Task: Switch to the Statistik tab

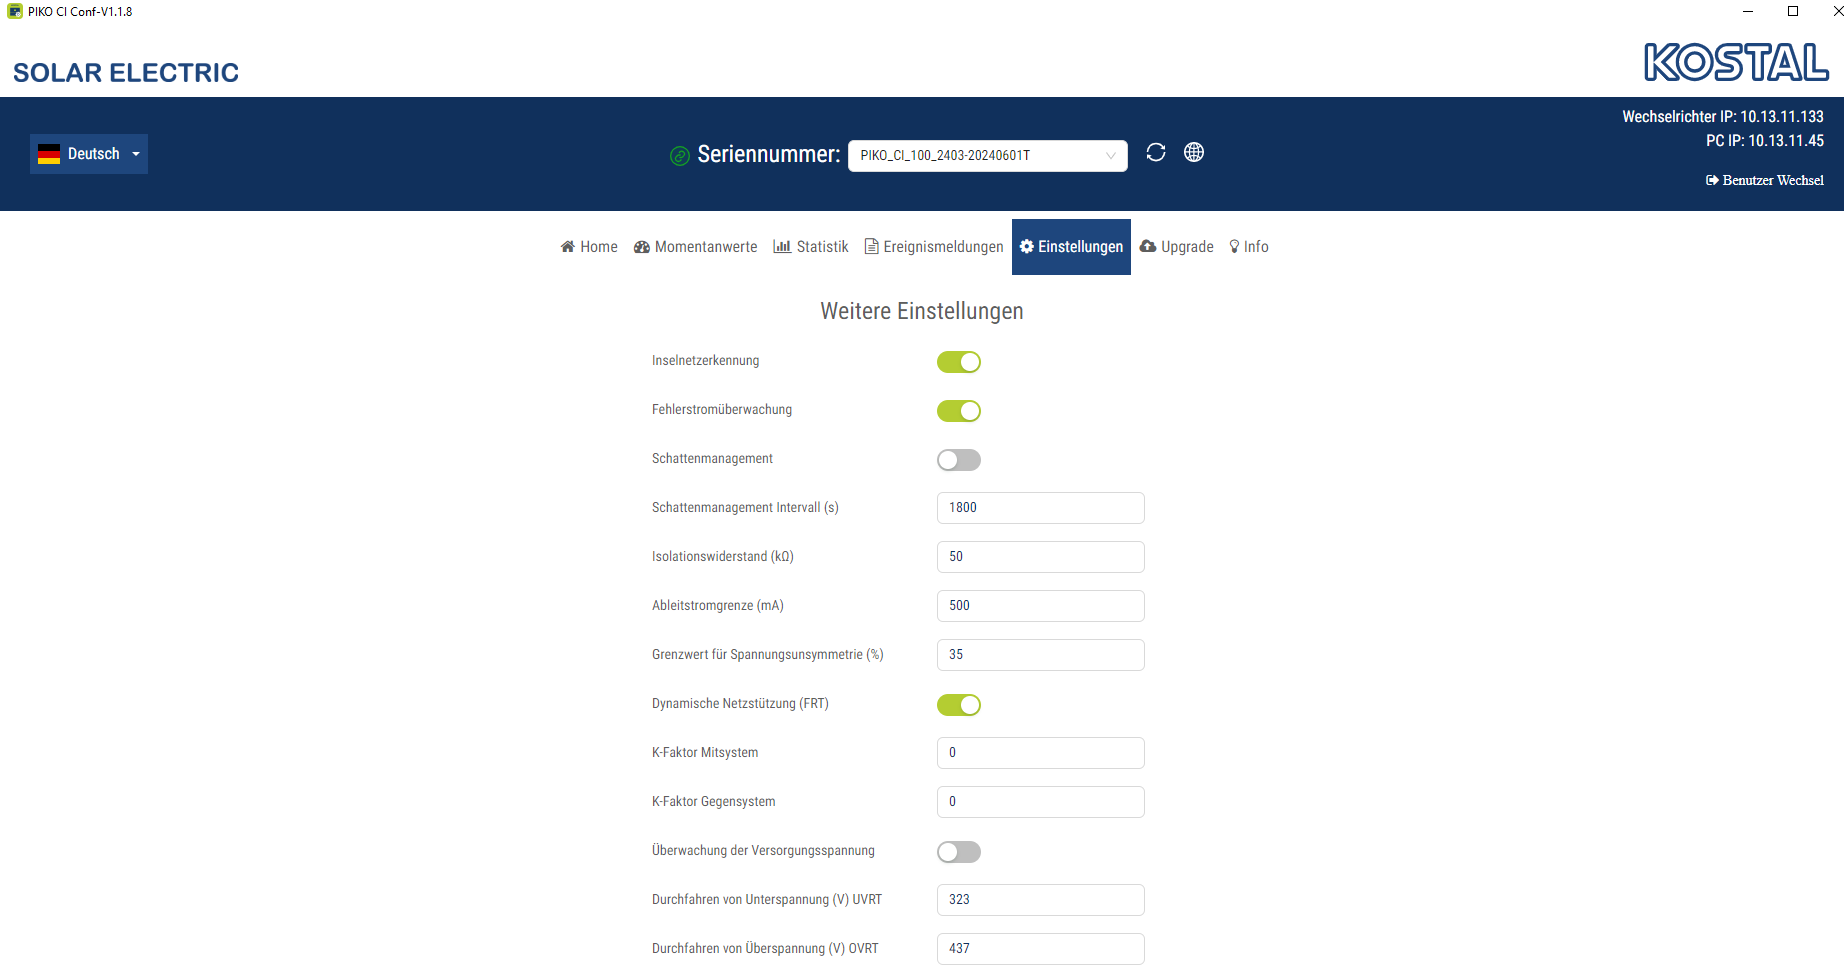Action: pos(811,247)
